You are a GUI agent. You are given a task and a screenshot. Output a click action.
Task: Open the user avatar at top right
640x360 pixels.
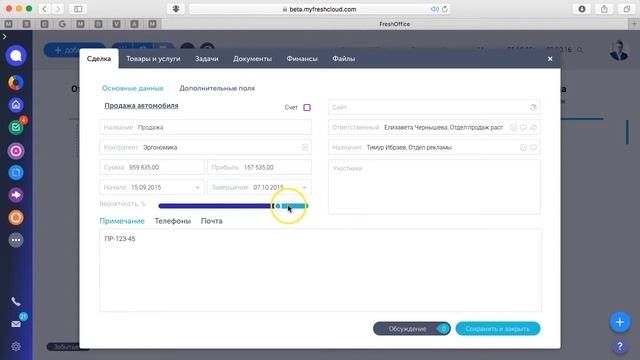pyautogui.click(x=619, y=51)
